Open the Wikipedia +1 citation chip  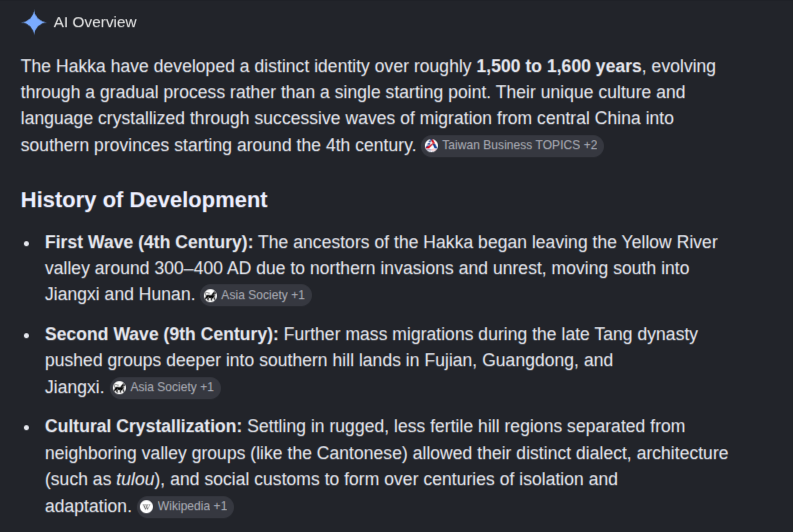coord(185,507)
